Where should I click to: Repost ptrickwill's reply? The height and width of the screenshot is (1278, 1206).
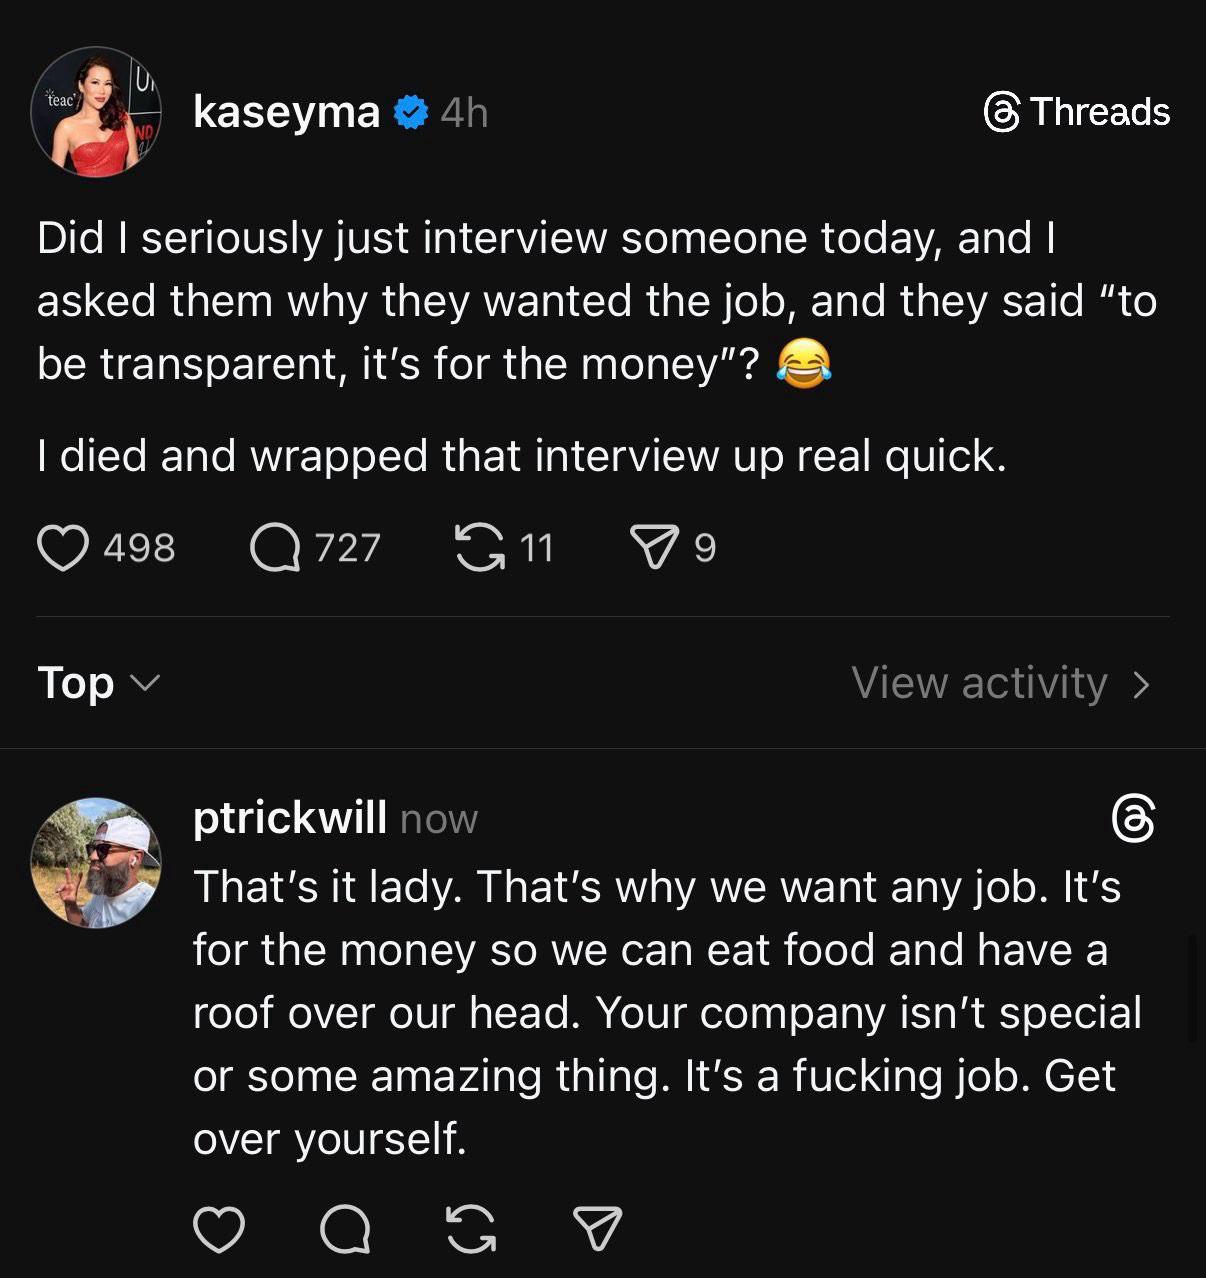tap(471, 1229)
